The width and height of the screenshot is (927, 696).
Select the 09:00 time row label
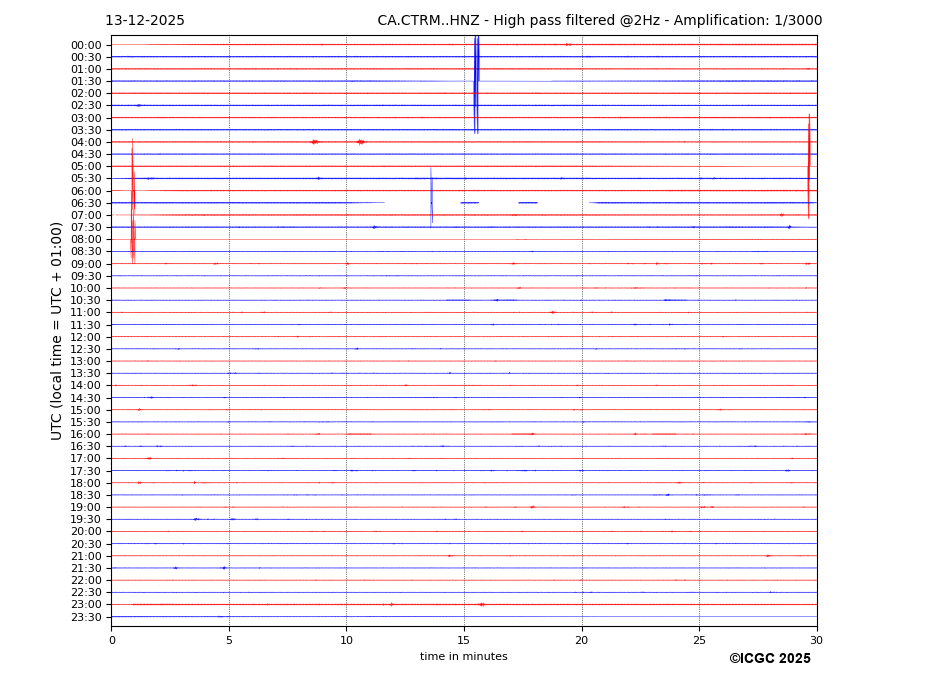pos(86,264)
